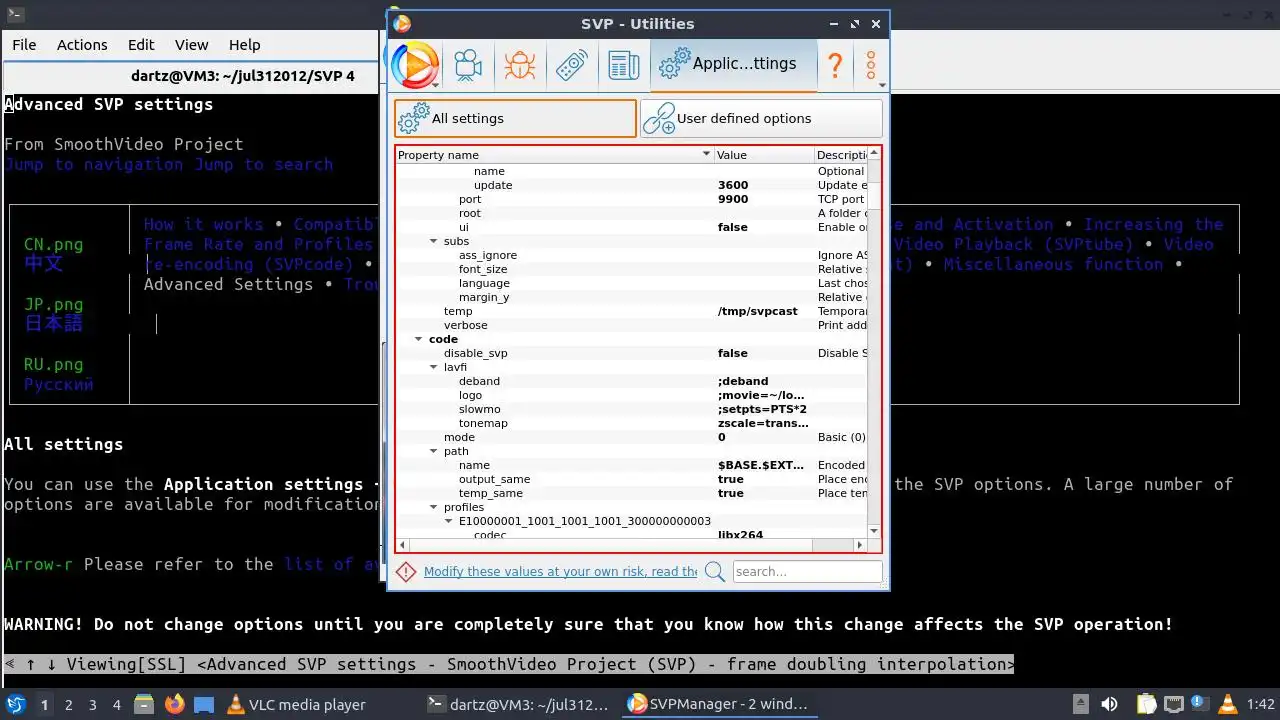Click the vertical scrollbar up arrow

pos(874,154)
